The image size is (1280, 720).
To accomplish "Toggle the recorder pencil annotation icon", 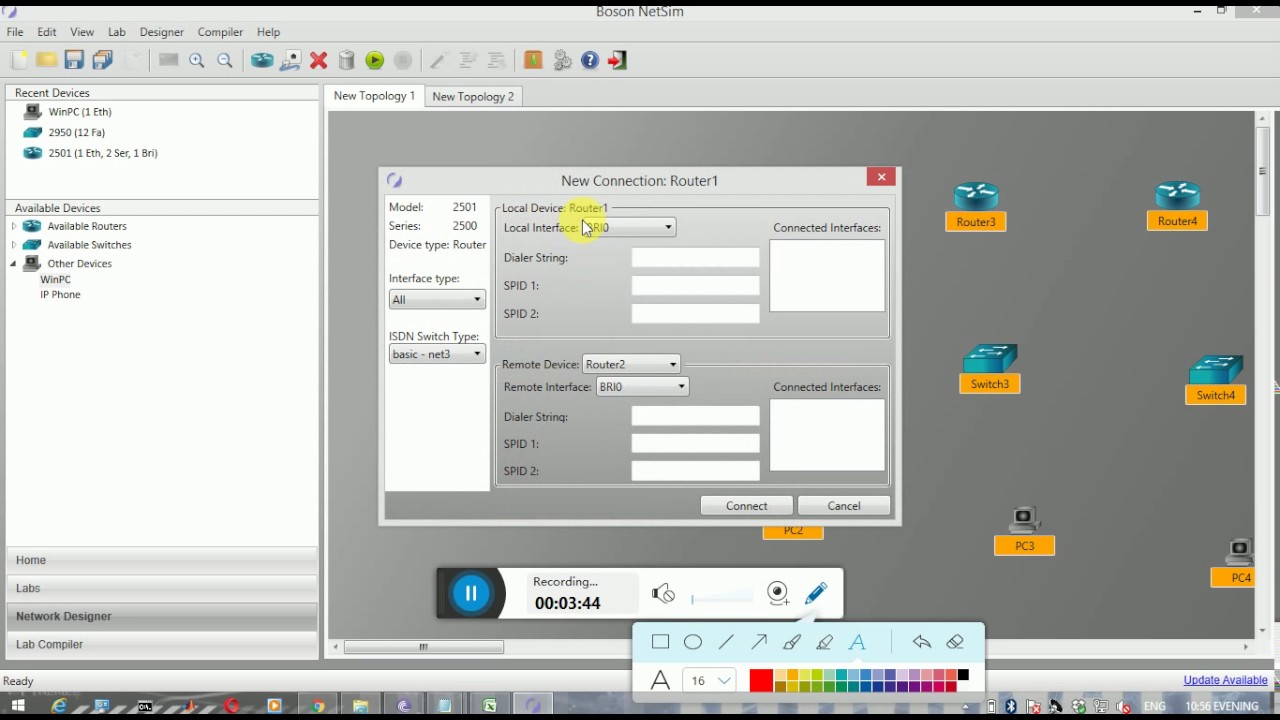I will pos(816,593).
